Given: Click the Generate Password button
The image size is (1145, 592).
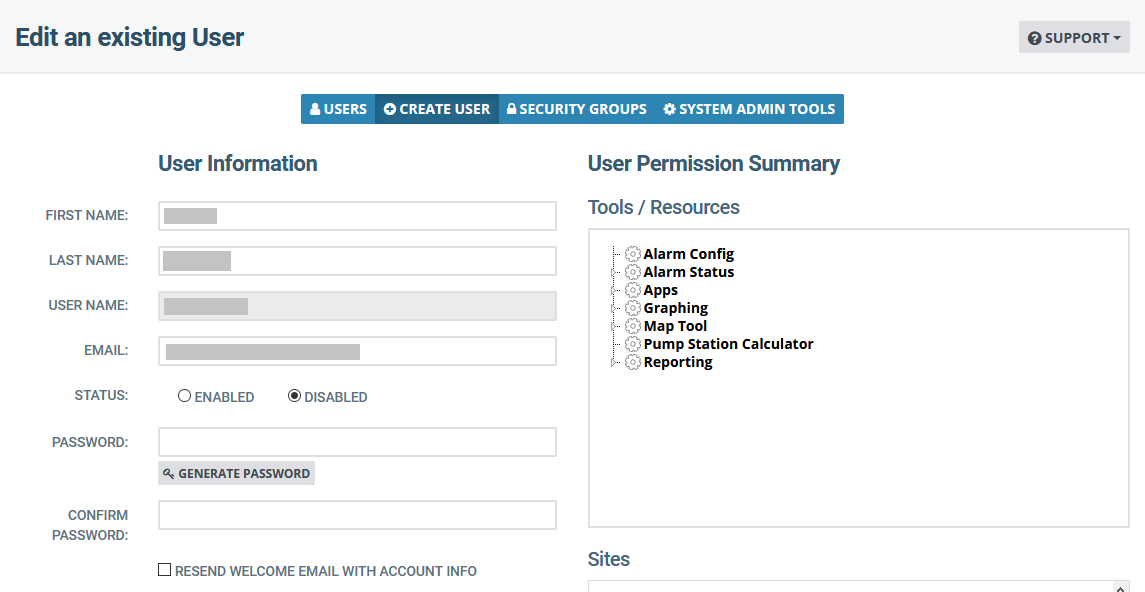Looking at the screenshot, I should (237, 473).
